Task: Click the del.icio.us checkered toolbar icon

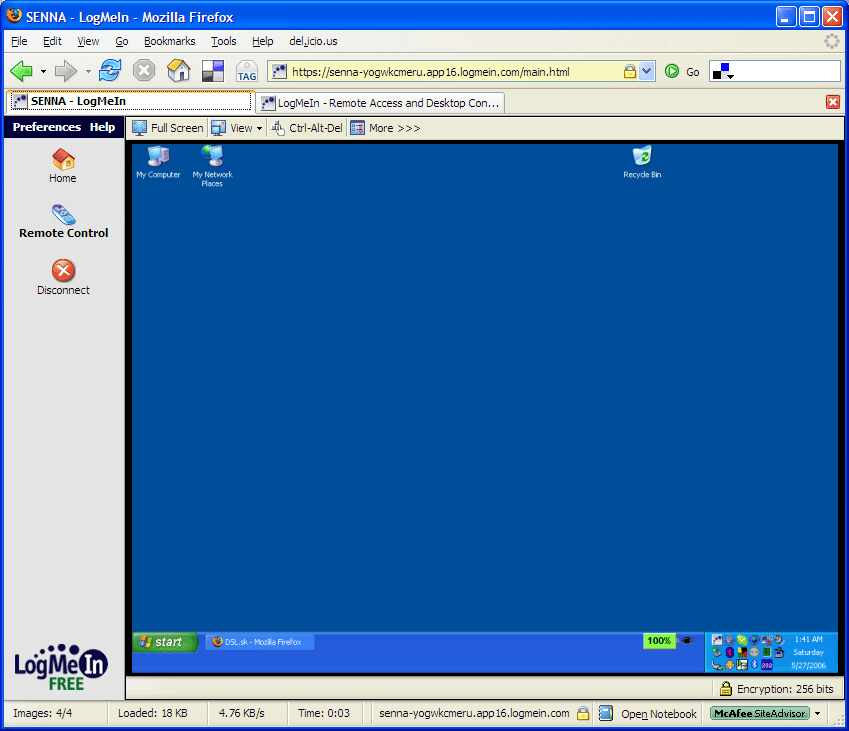Action: (213, 71)
